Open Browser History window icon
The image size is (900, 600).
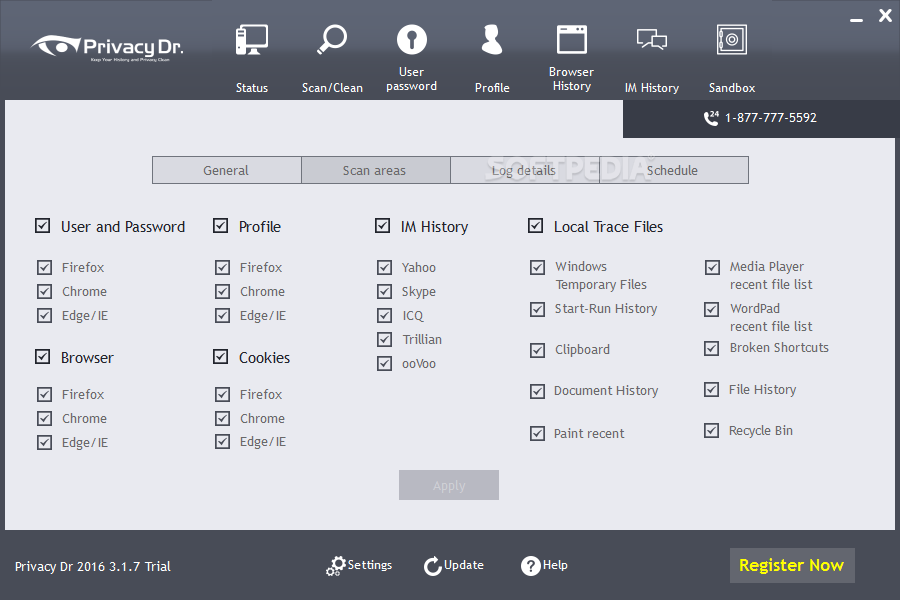click(x=572, y=40)
